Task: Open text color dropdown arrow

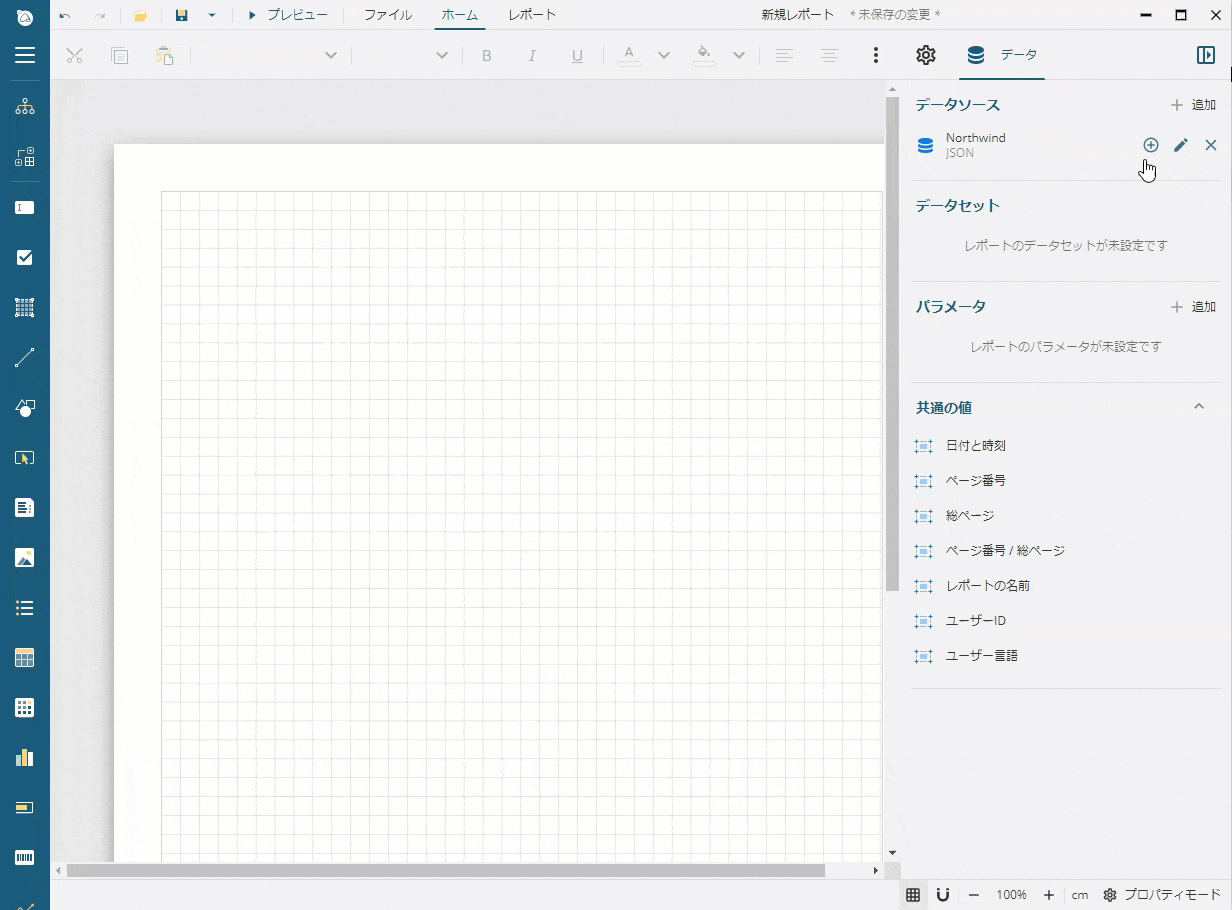Action: pyautogui.click(x=663, y=56)
